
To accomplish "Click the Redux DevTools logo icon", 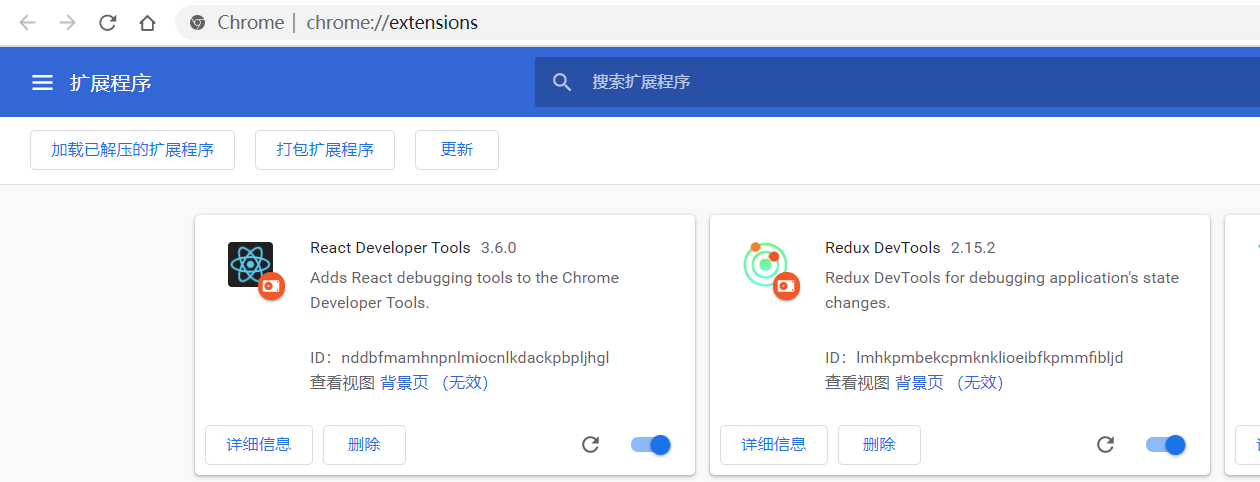I will click(766, 264).
